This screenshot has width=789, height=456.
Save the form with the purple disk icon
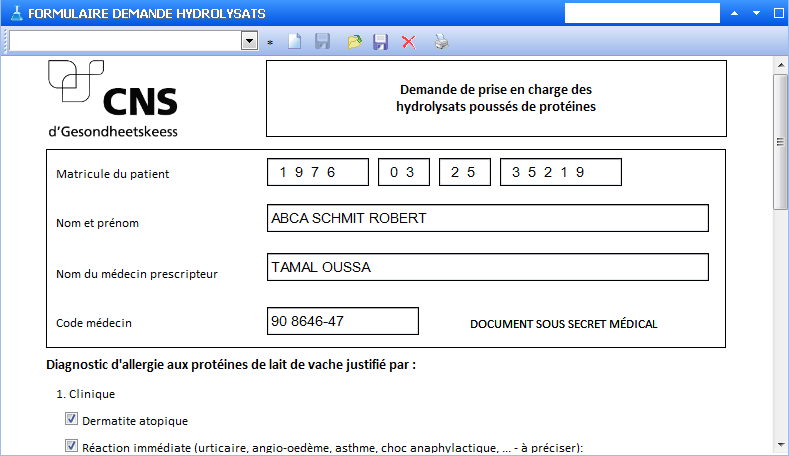click(x=380, y=42)
